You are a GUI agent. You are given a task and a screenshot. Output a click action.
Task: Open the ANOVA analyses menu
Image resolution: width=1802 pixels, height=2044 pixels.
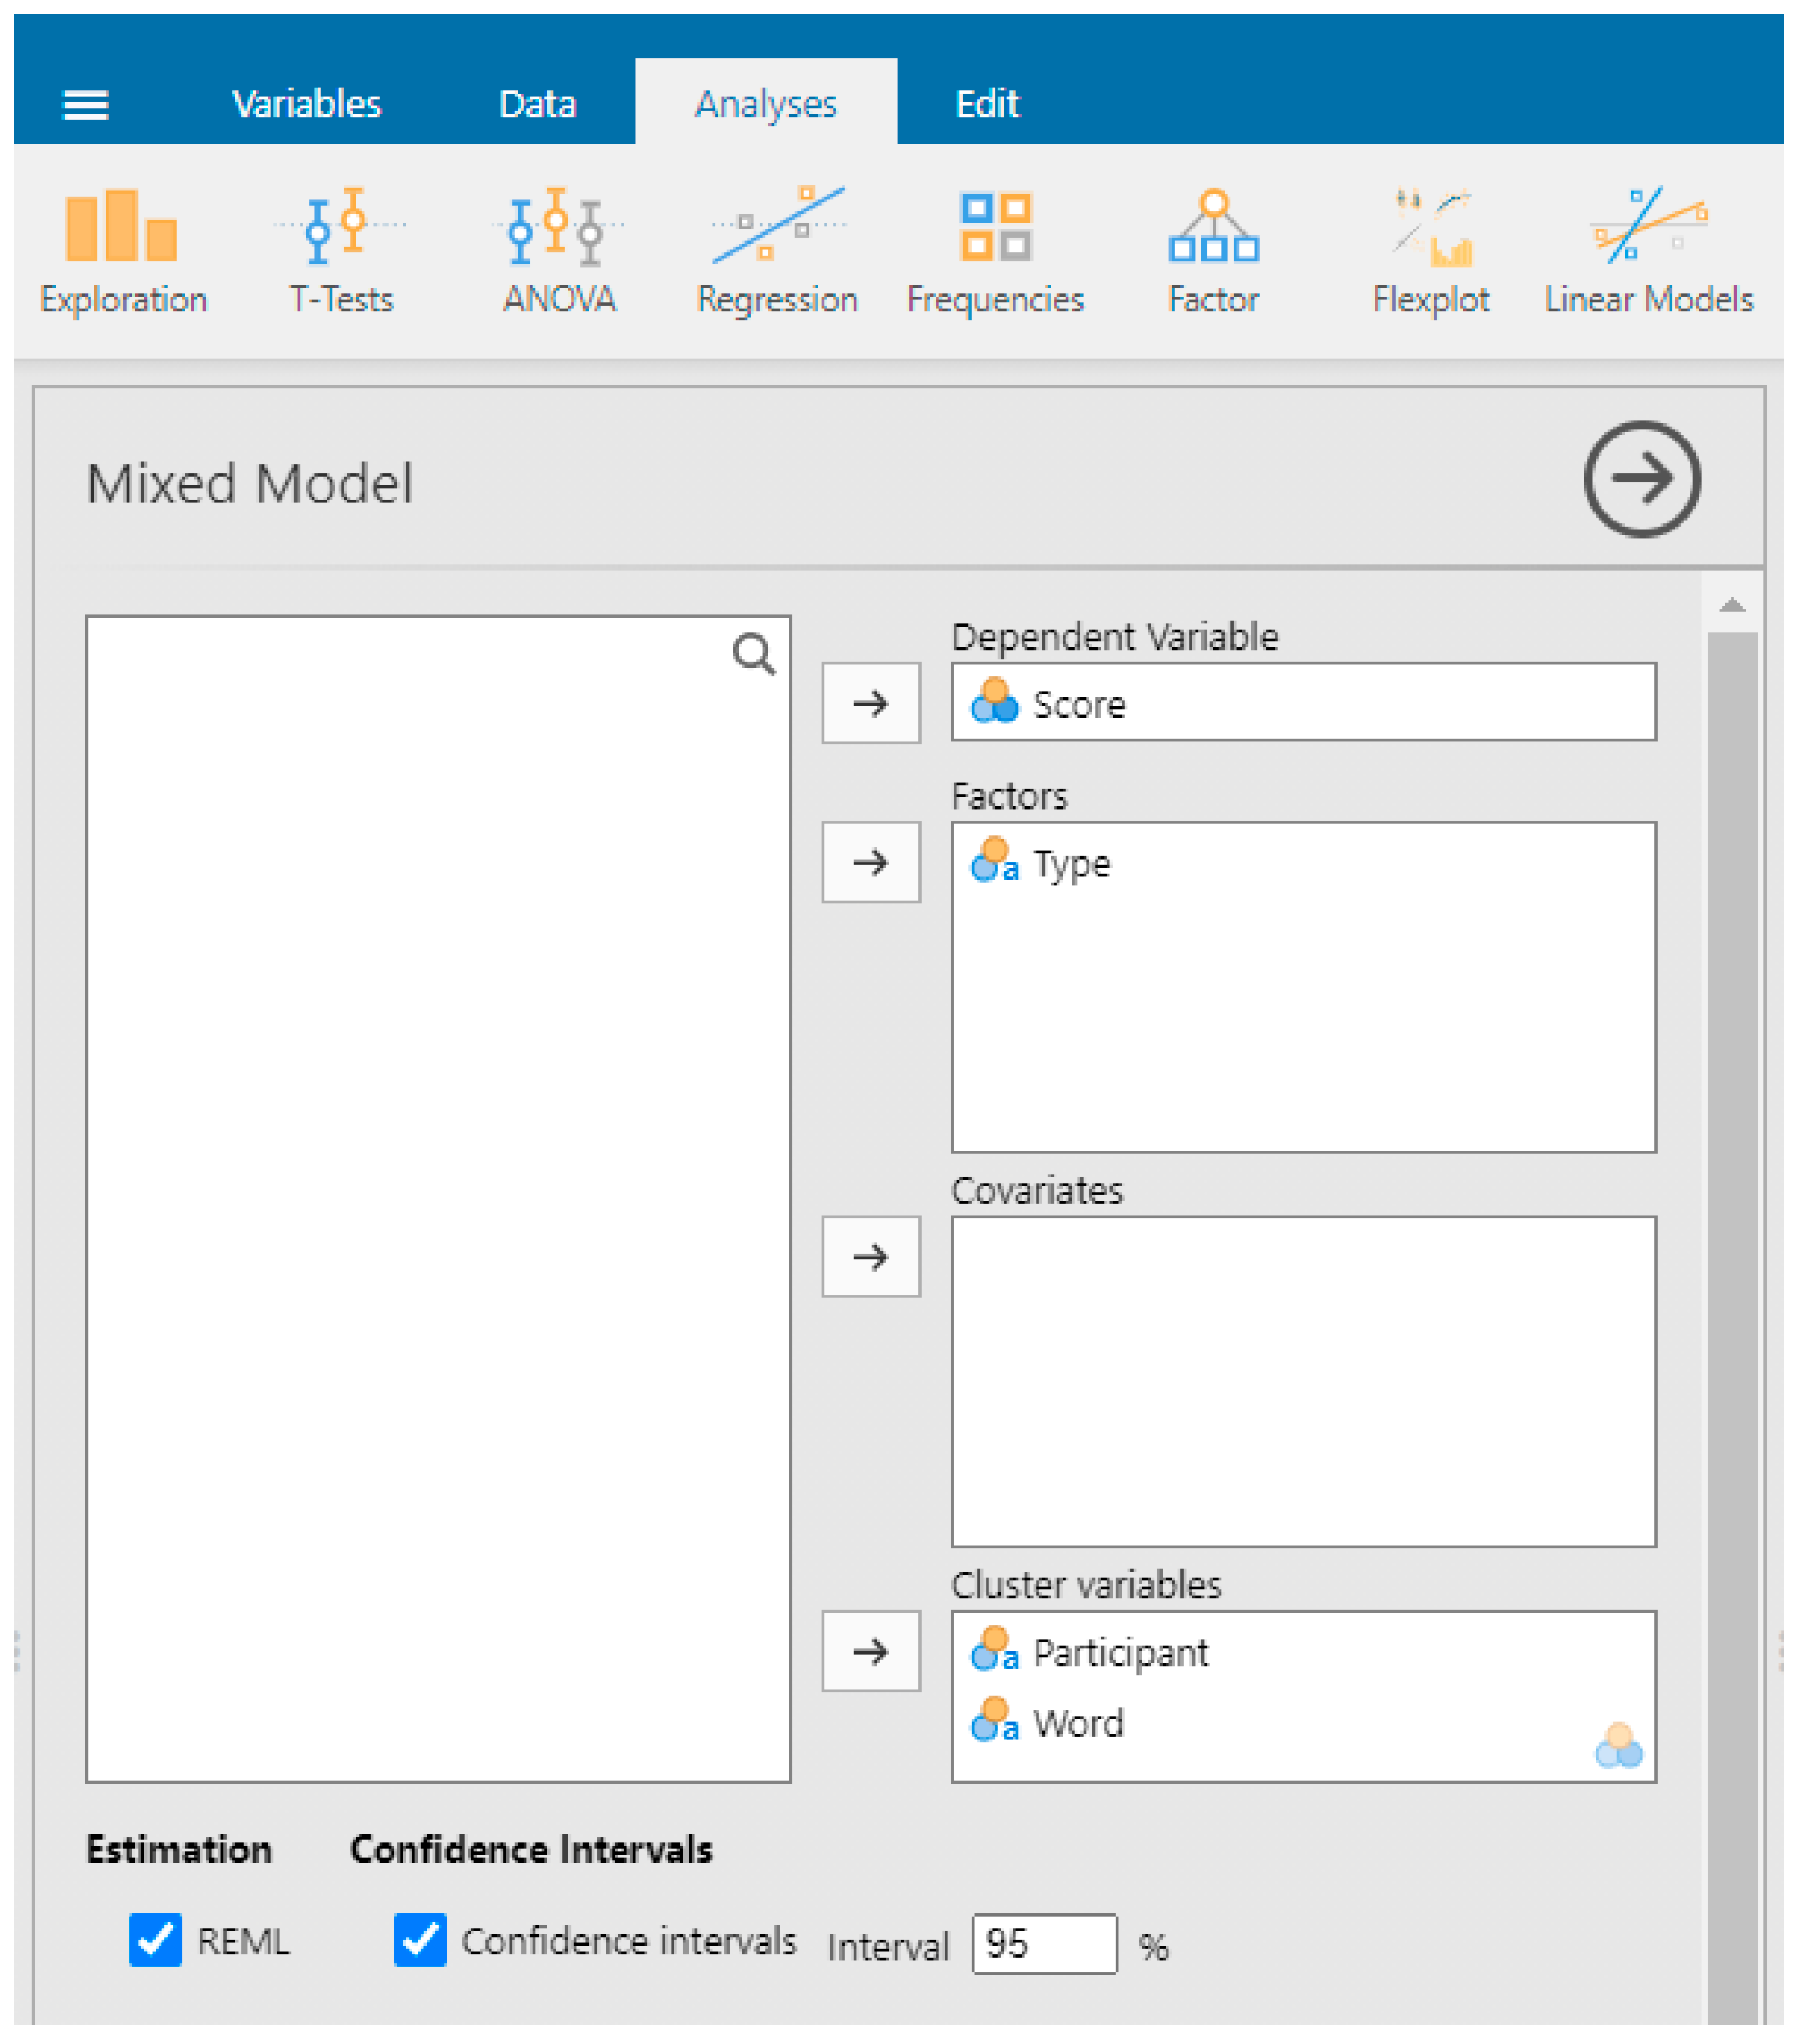(x=558, y=250)
